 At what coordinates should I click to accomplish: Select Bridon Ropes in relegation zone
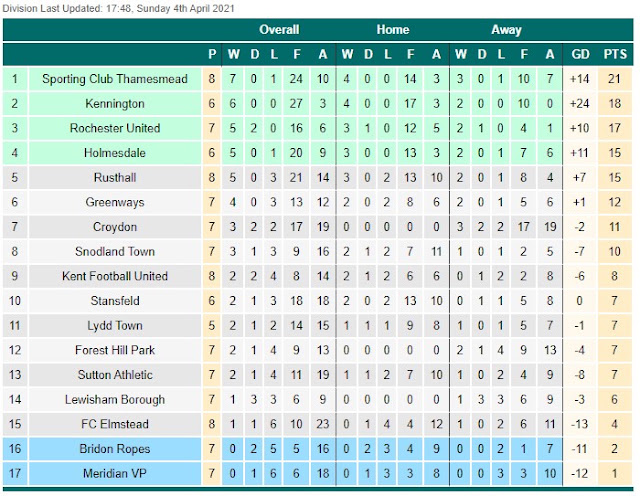click(x=115, y=449)
